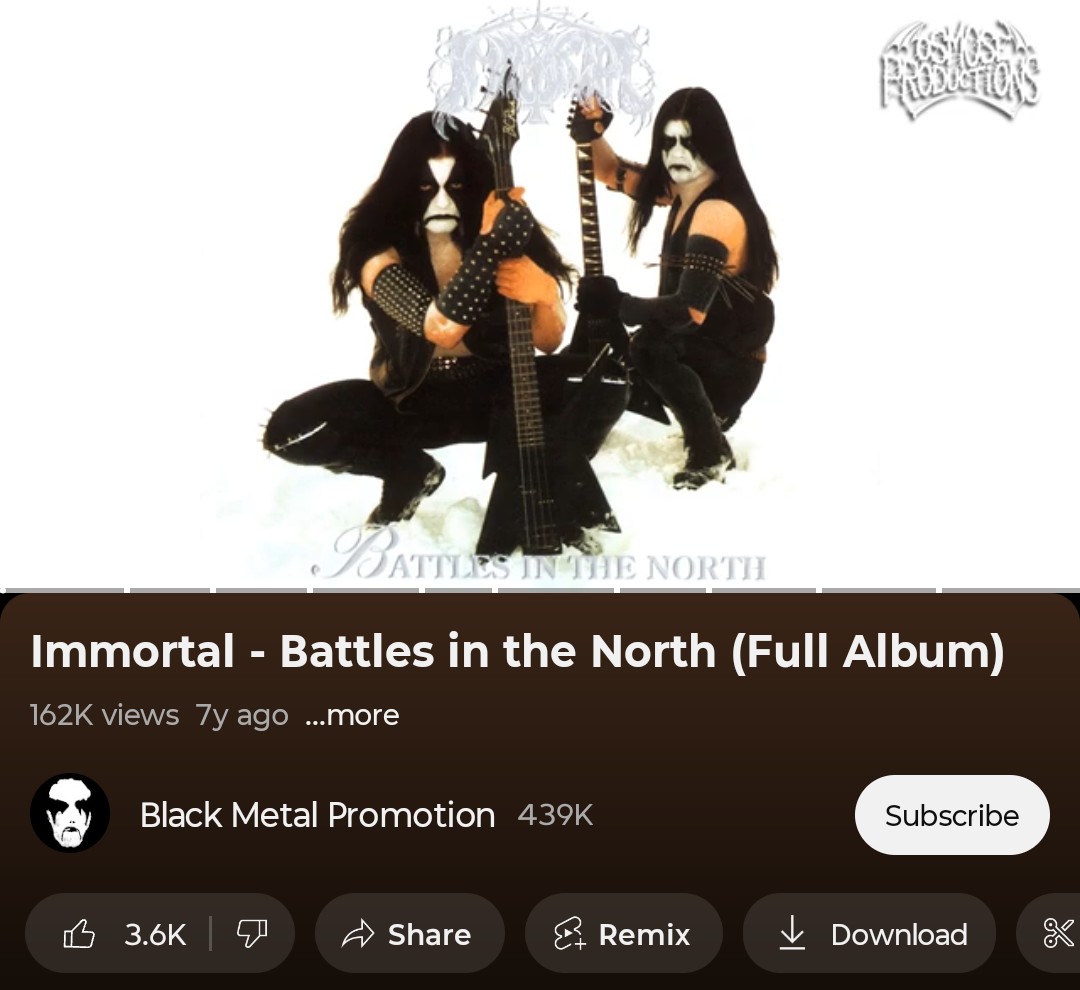Screen dimensions: 1080x990
Task: Tap the 162K views text
Action: [x=104, y=715]
